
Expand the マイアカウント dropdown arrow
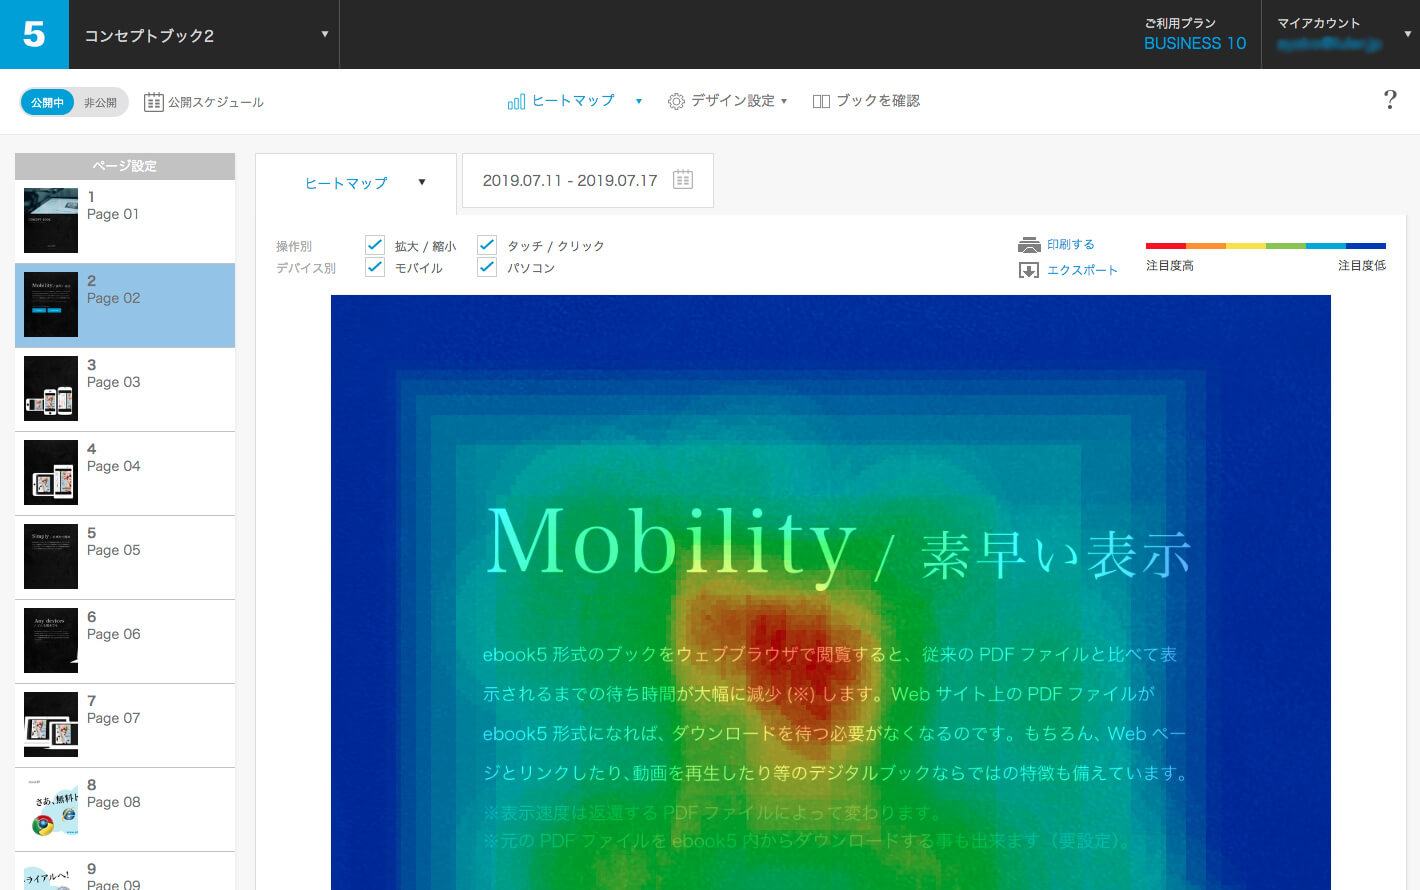point(1407,34)
